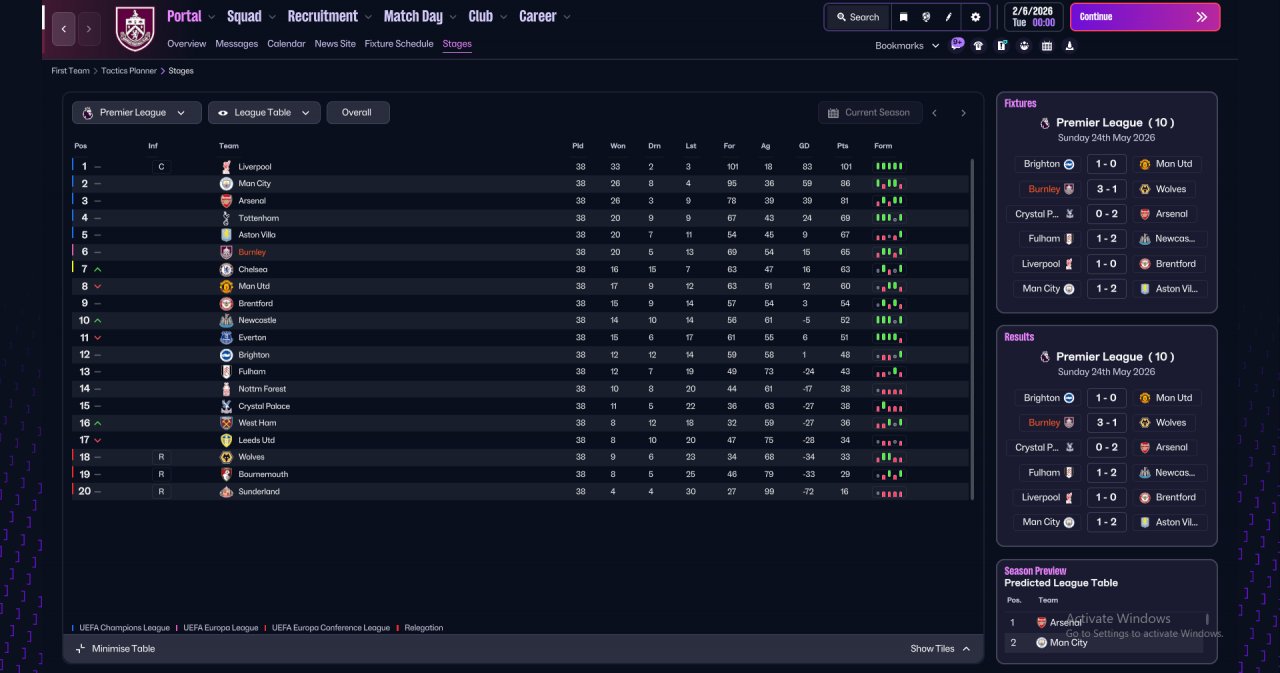Collapse tiles with Show Tiles chevron
1280x673 pixels.
tap(966, 649)
